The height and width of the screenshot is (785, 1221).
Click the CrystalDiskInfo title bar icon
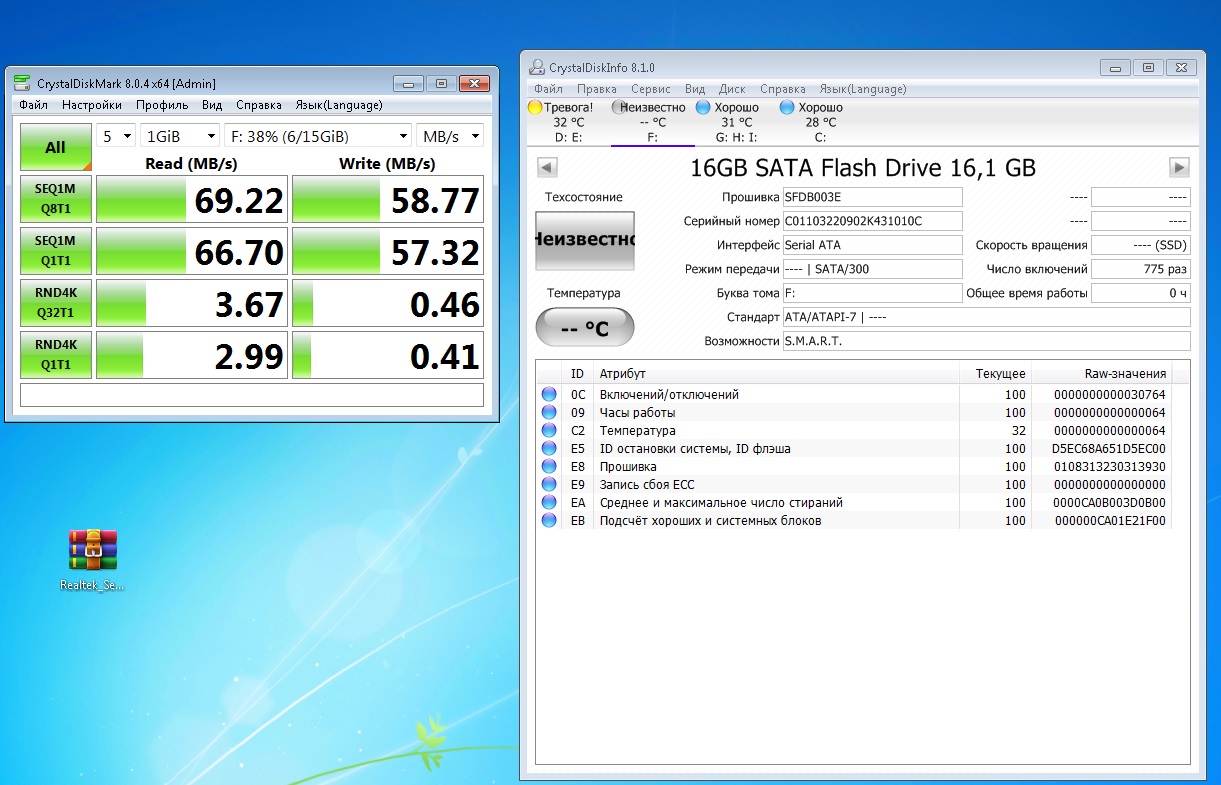[536, 67]
